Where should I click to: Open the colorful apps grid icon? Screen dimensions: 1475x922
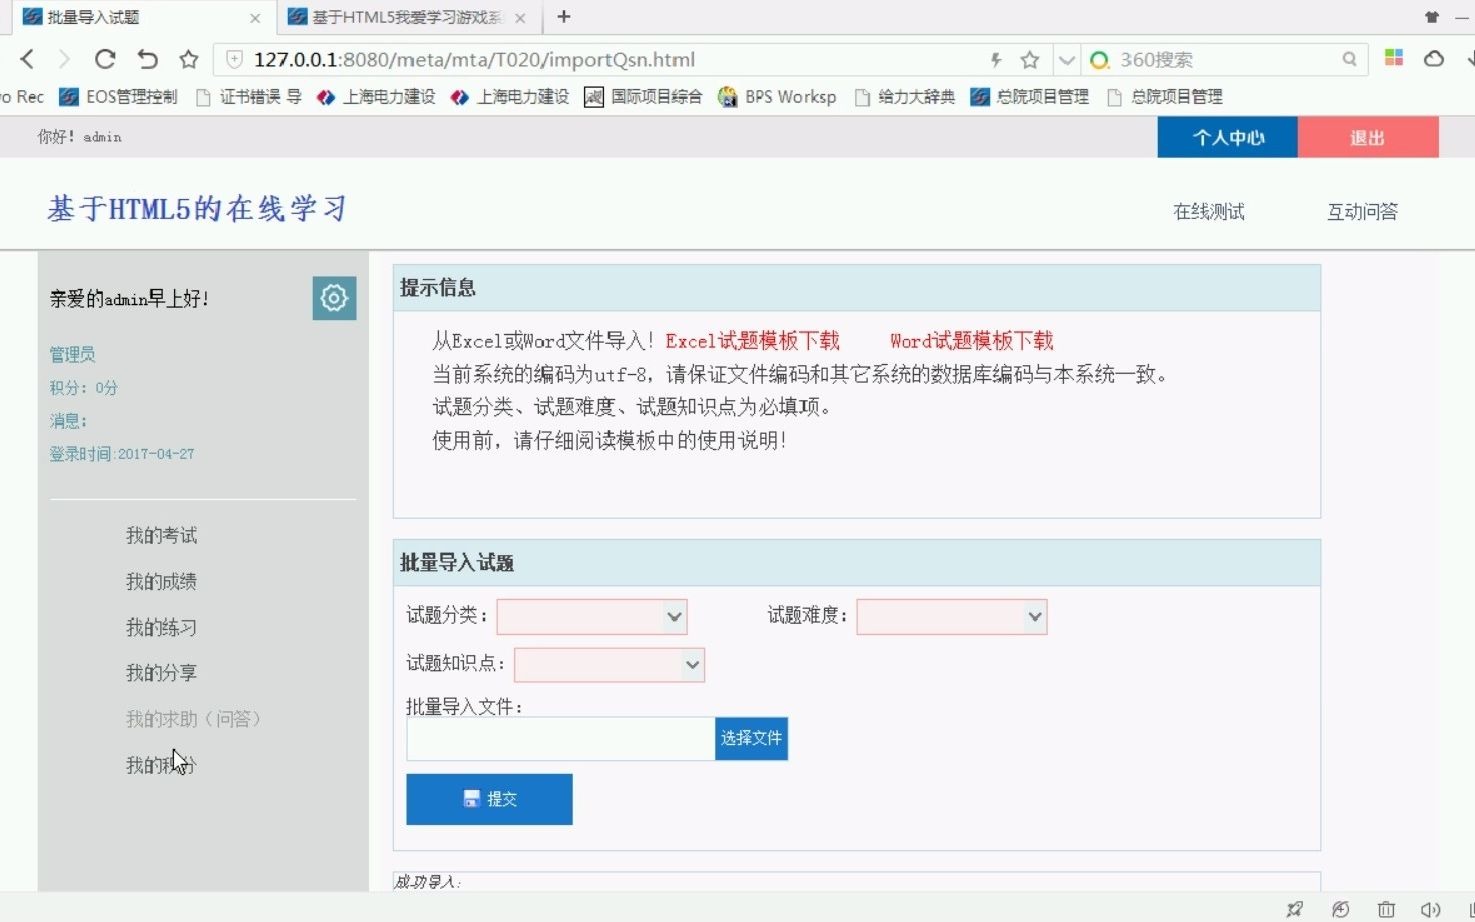point(1393,59)
